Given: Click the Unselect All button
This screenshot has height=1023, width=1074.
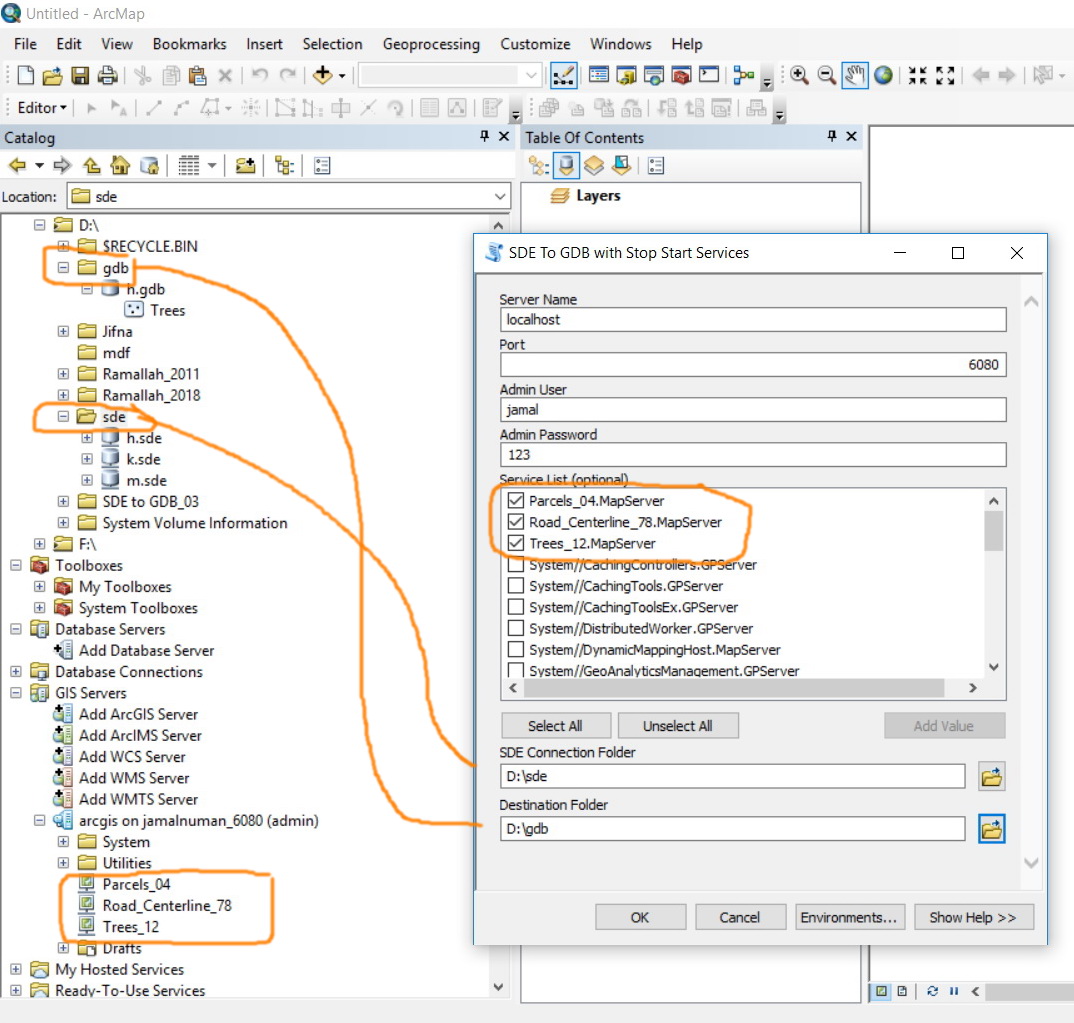Looking at the screenshot, I should tap(678, 726).
